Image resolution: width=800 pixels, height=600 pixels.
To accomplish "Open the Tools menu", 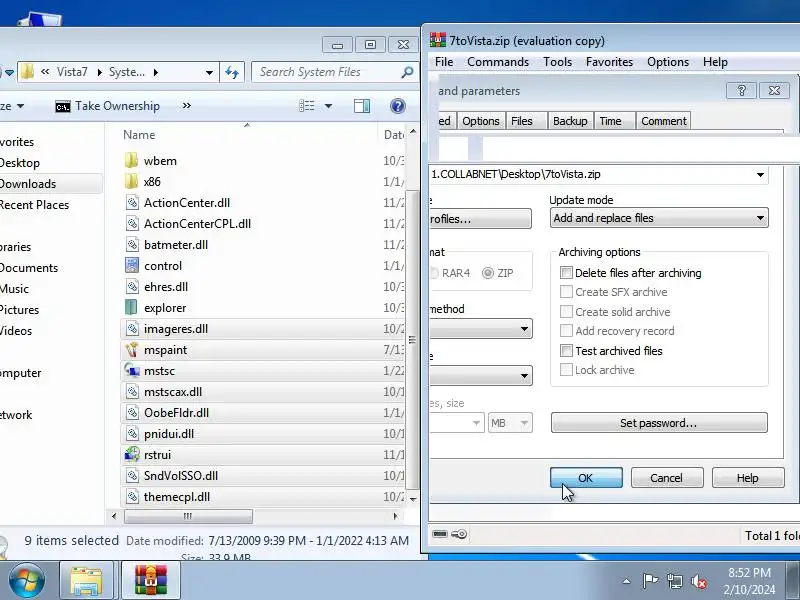I will click(557, 62).
